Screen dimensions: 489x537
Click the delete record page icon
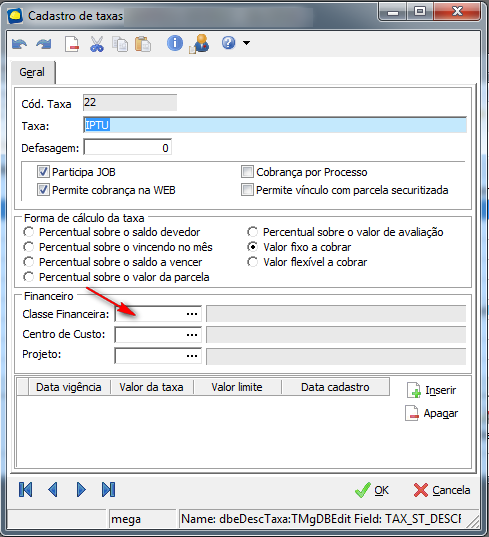[x=72, y=44]
